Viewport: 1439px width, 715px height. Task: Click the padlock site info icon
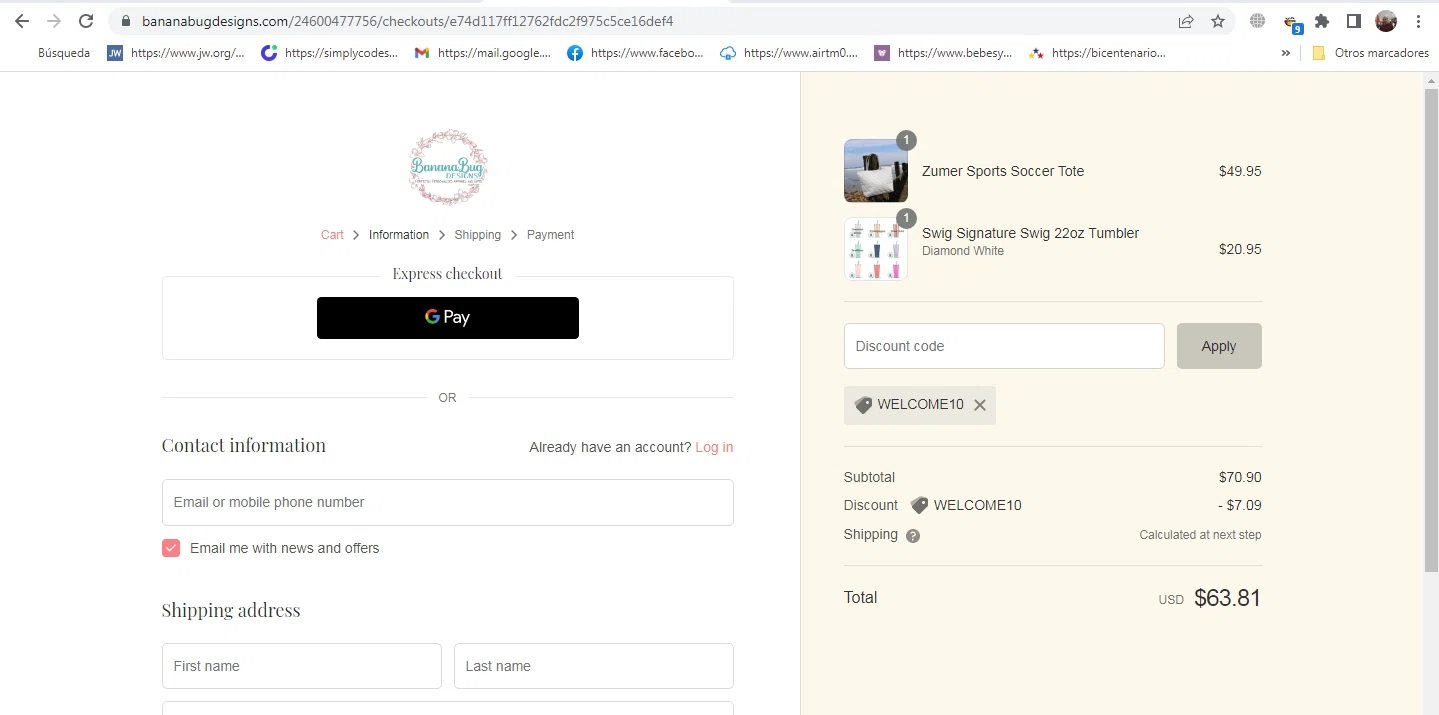coord(125,21)
